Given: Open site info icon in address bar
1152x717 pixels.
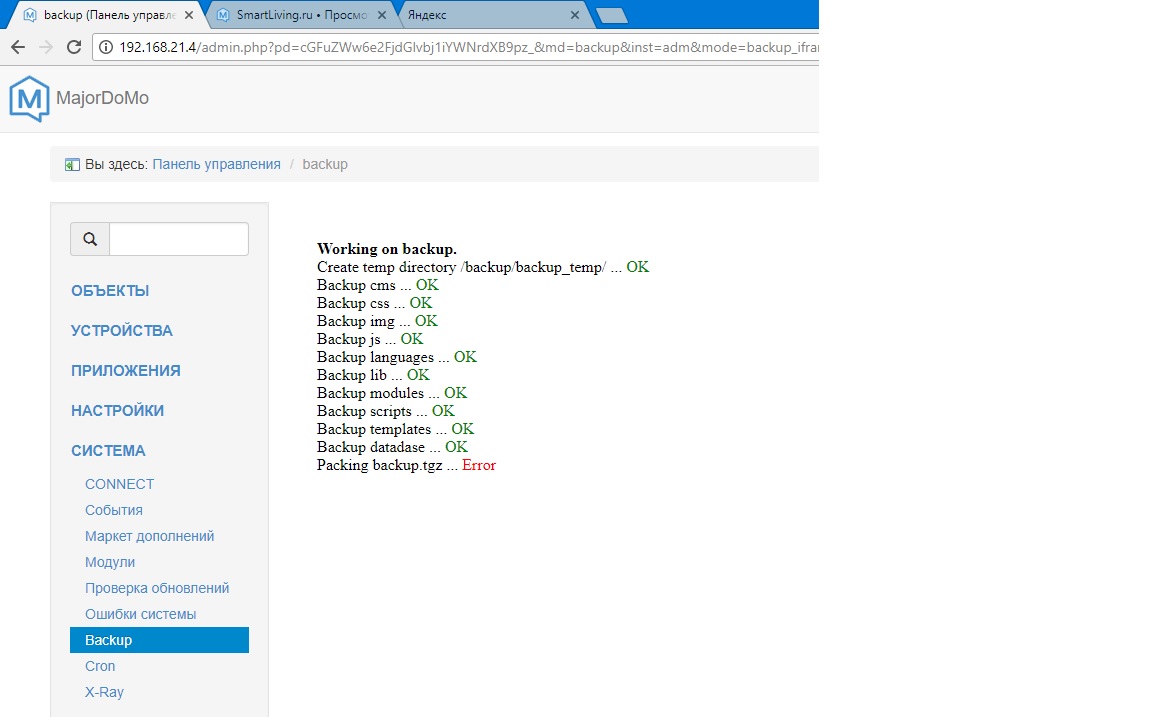Looking at the screenshot, I should pos(107,47).
